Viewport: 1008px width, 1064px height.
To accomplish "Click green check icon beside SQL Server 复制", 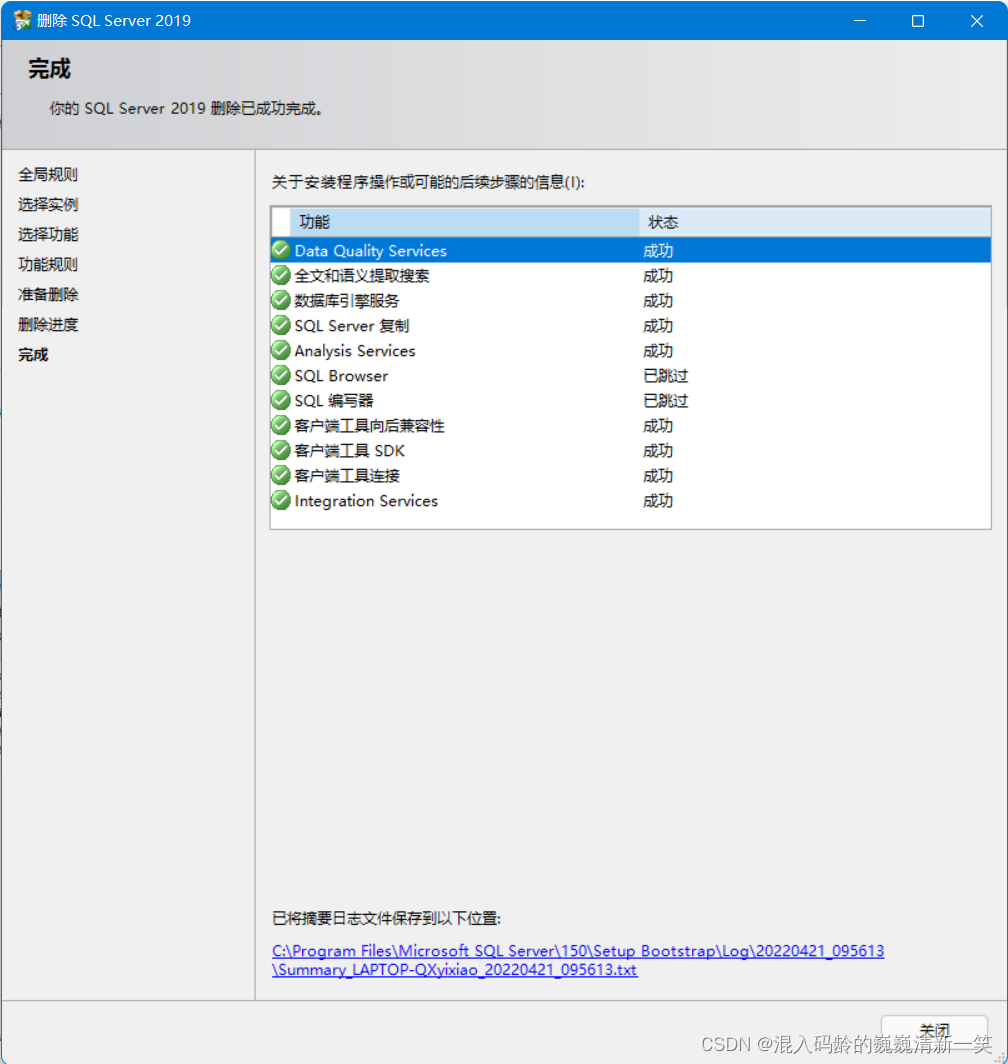I will pyautogui.click(x=280, y=326).
